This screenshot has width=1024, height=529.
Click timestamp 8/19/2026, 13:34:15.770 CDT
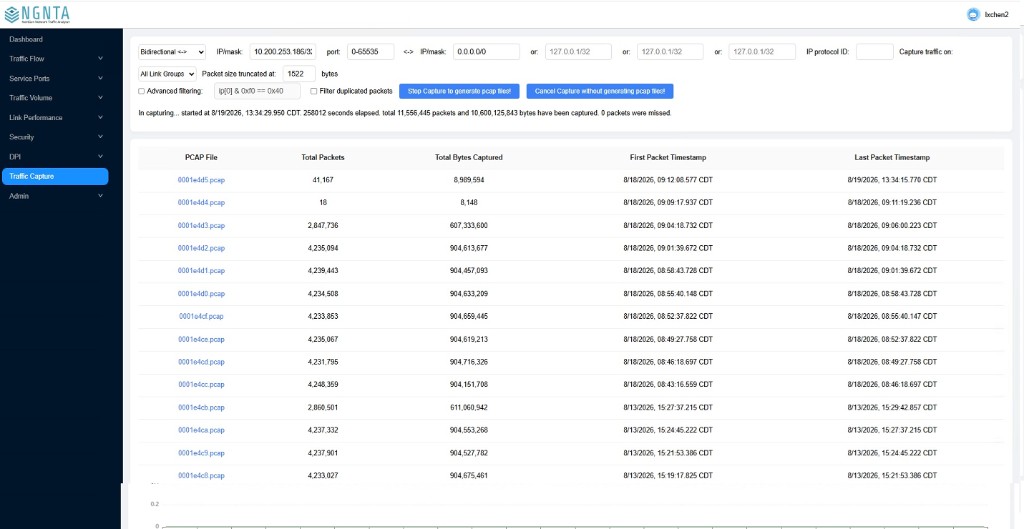coord(892,180)
